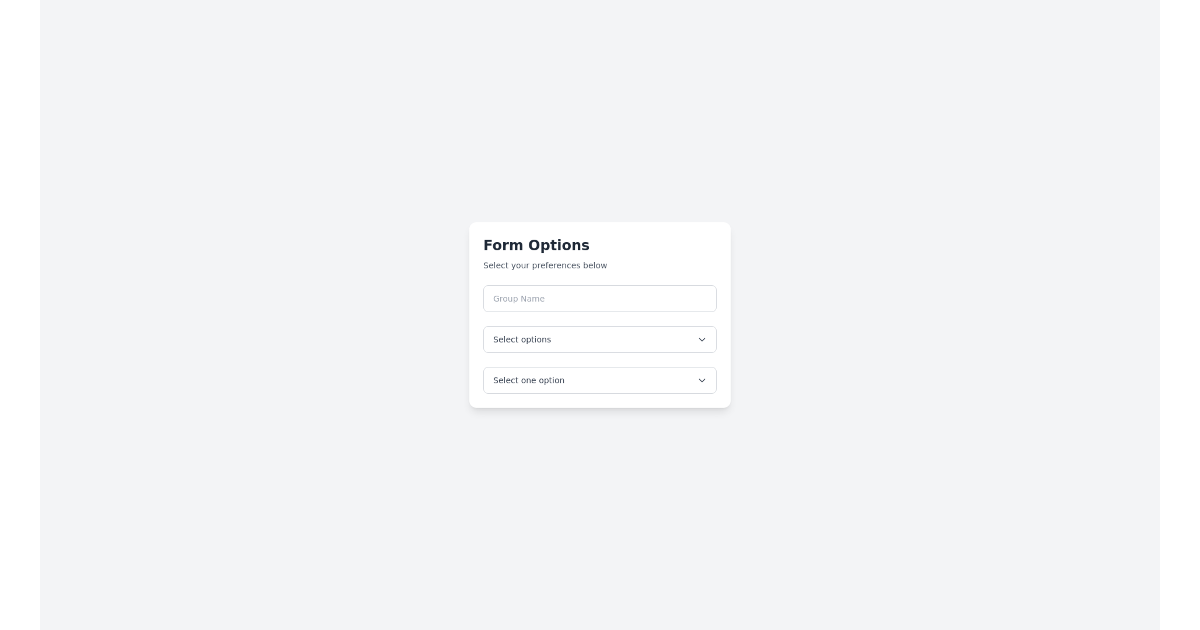Screen dimensions: 1200x630
Task: Activate the Group Name placeholder field
Action: click(x=599, y=298)
